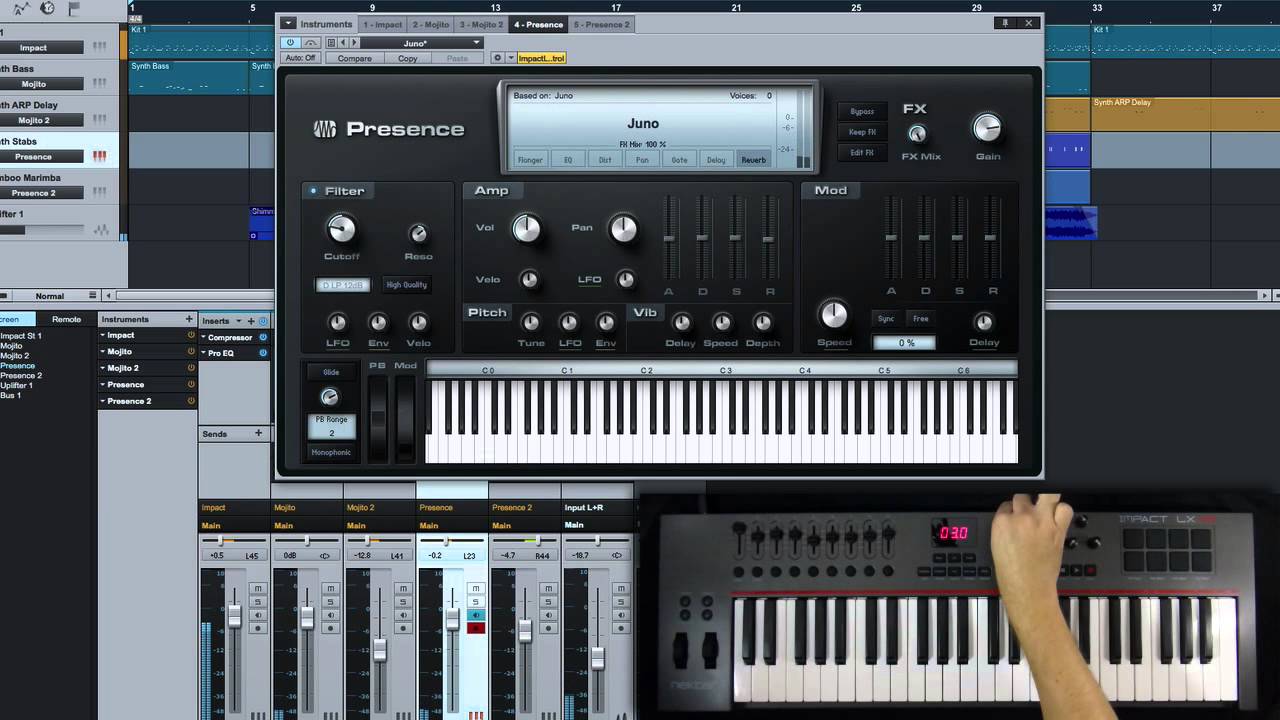This screenshot has height=720, width=1280.
Task: Open the Remote tab
Action: point(67,319)
